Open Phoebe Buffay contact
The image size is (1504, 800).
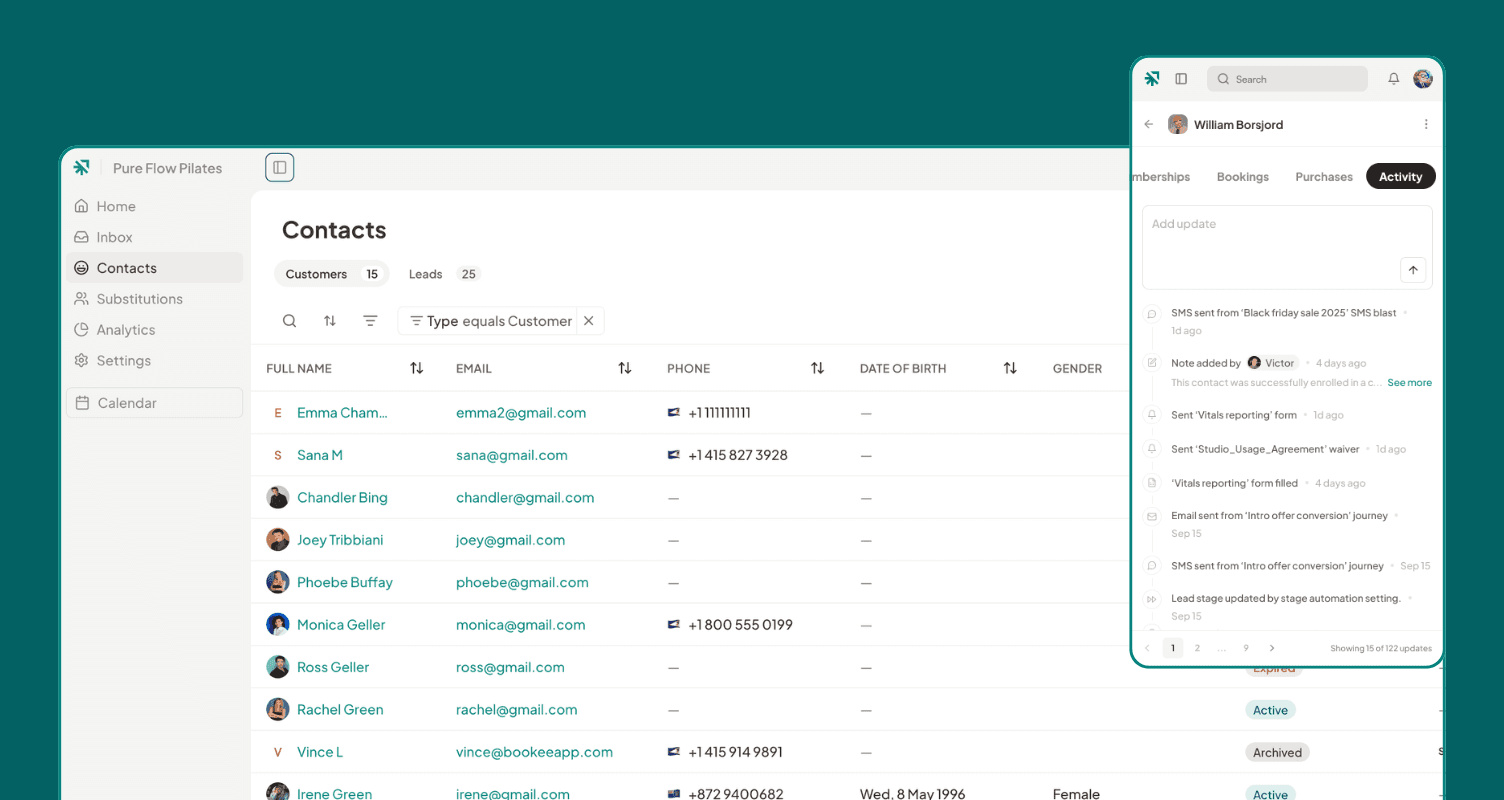coord(345,583)
